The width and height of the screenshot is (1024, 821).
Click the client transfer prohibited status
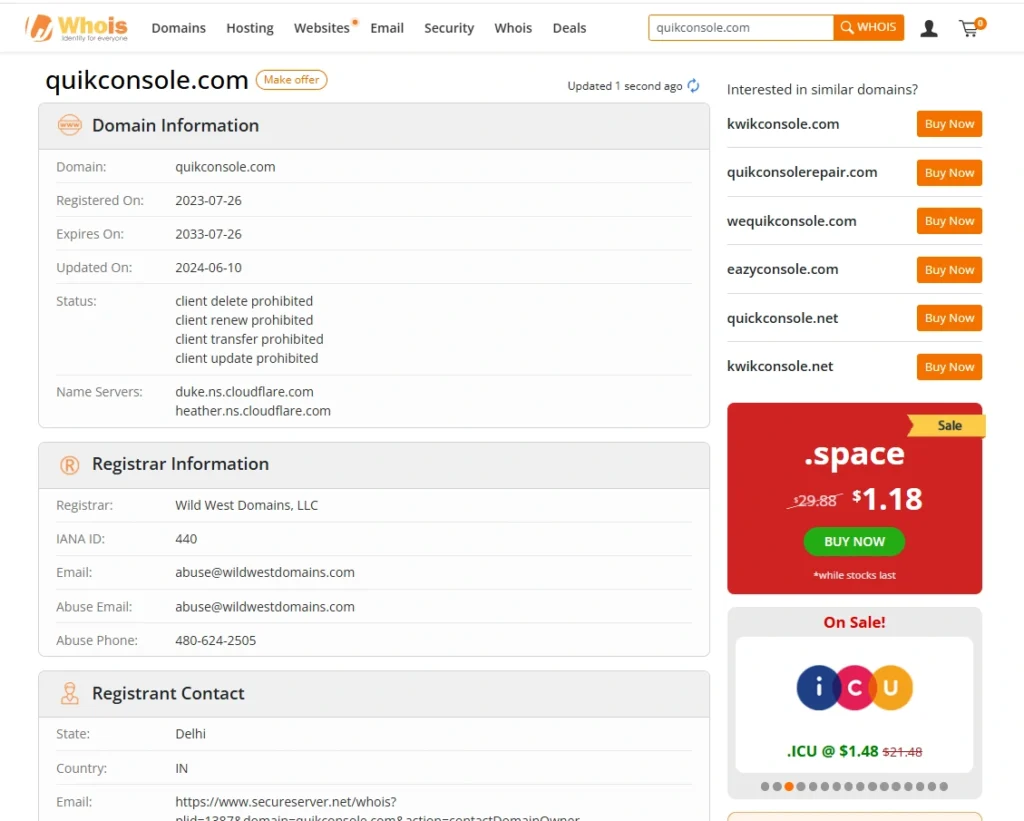pyautogui.click(x=249, y=339)
